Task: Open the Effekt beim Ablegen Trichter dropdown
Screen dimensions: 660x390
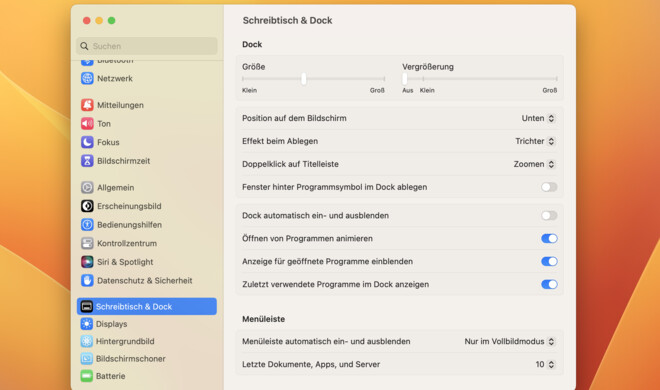Action: [535, 141]
